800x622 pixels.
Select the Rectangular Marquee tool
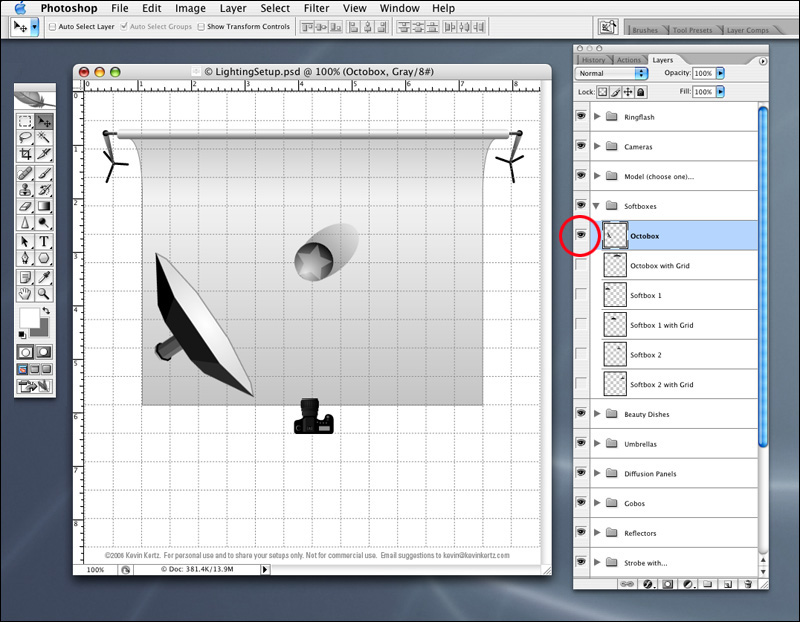click(x=25, y=121)
